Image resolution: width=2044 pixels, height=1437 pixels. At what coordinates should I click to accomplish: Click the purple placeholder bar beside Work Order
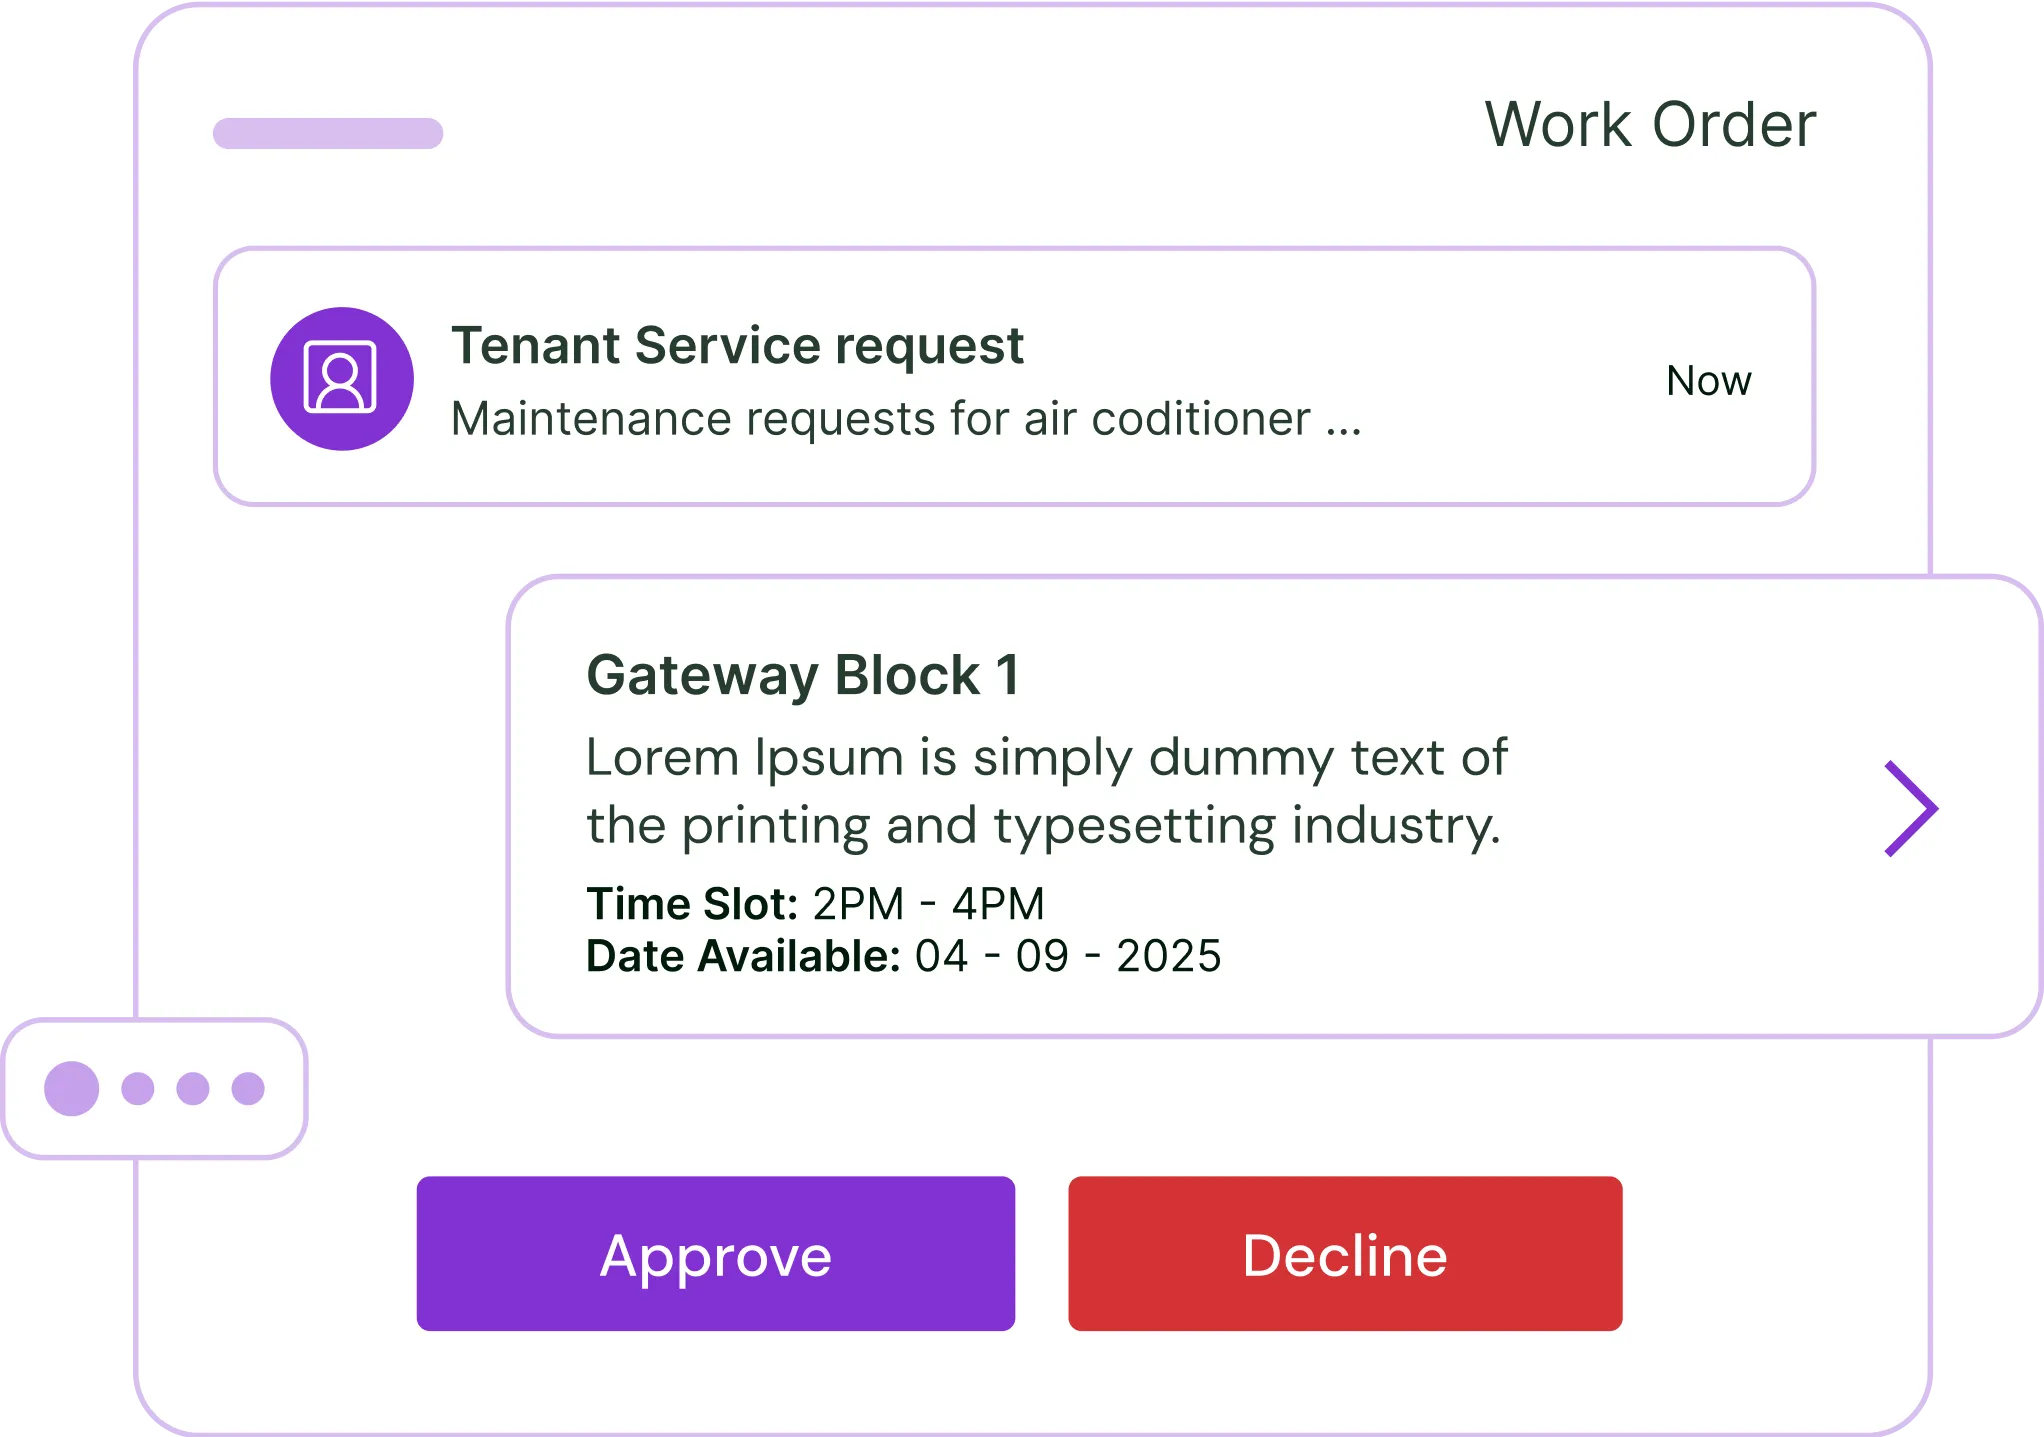(x=328, y=133)
